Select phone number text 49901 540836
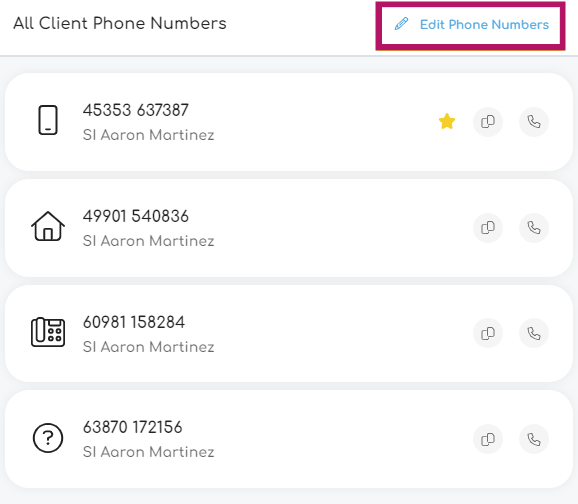Screen dimensions: 578x504 [136, 216]
